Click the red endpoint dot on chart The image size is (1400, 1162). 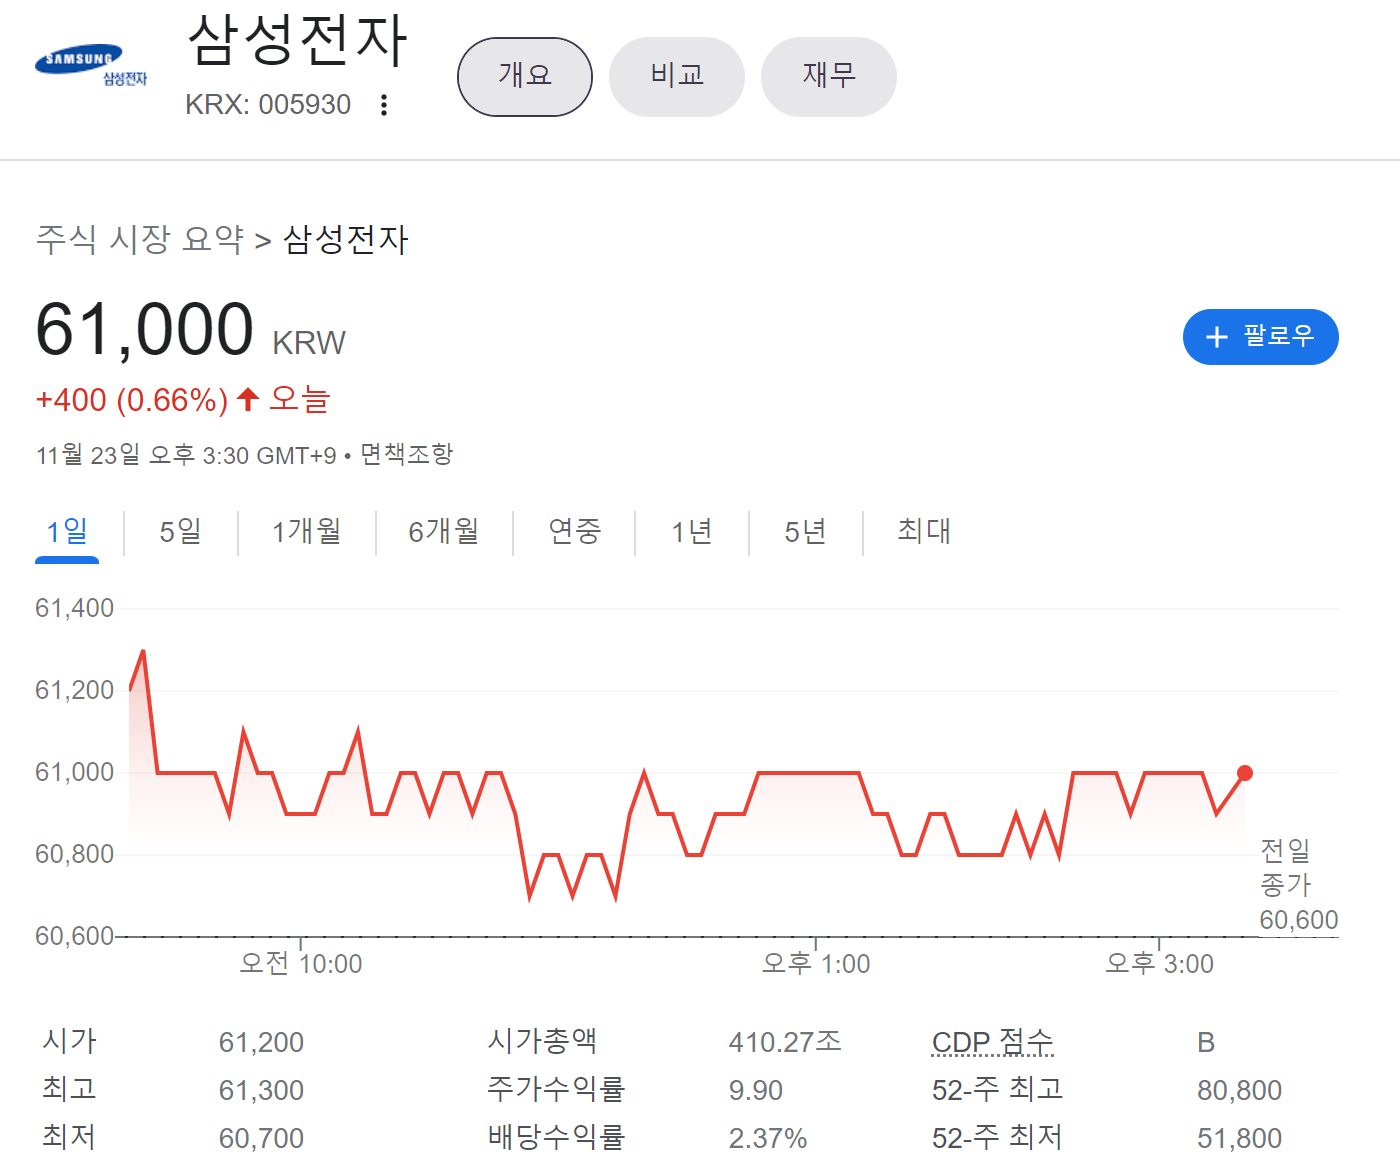point(1245,773)
